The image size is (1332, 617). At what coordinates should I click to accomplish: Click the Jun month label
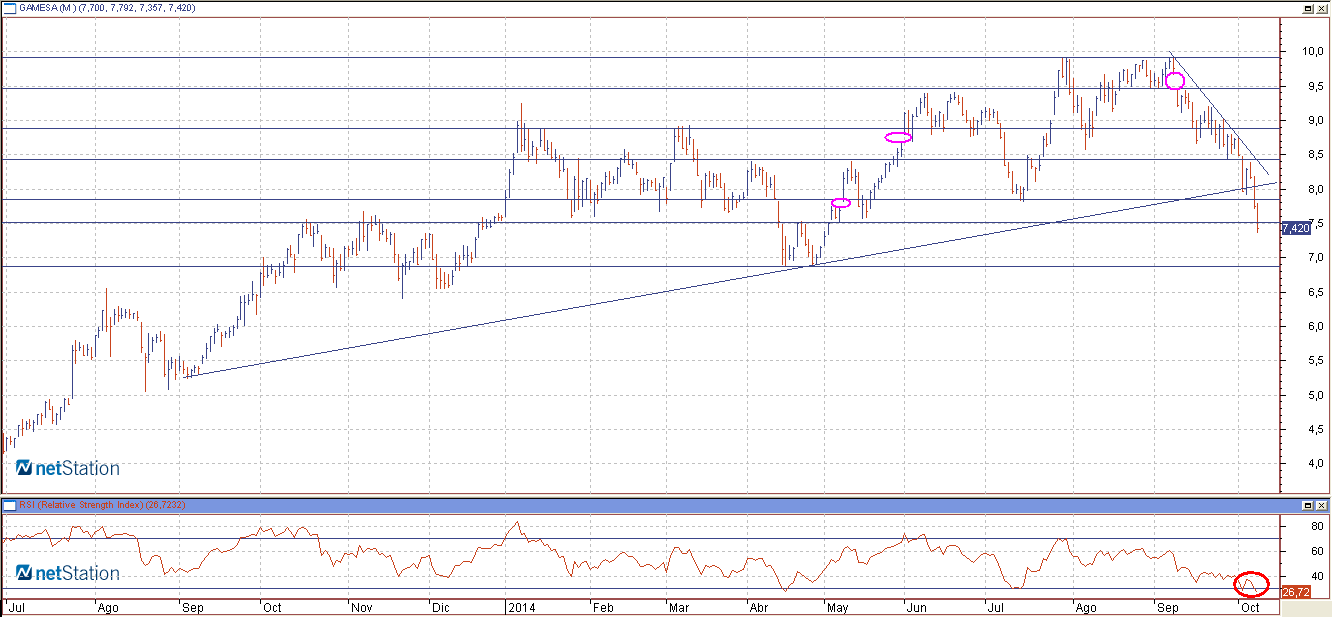(916, 607)
